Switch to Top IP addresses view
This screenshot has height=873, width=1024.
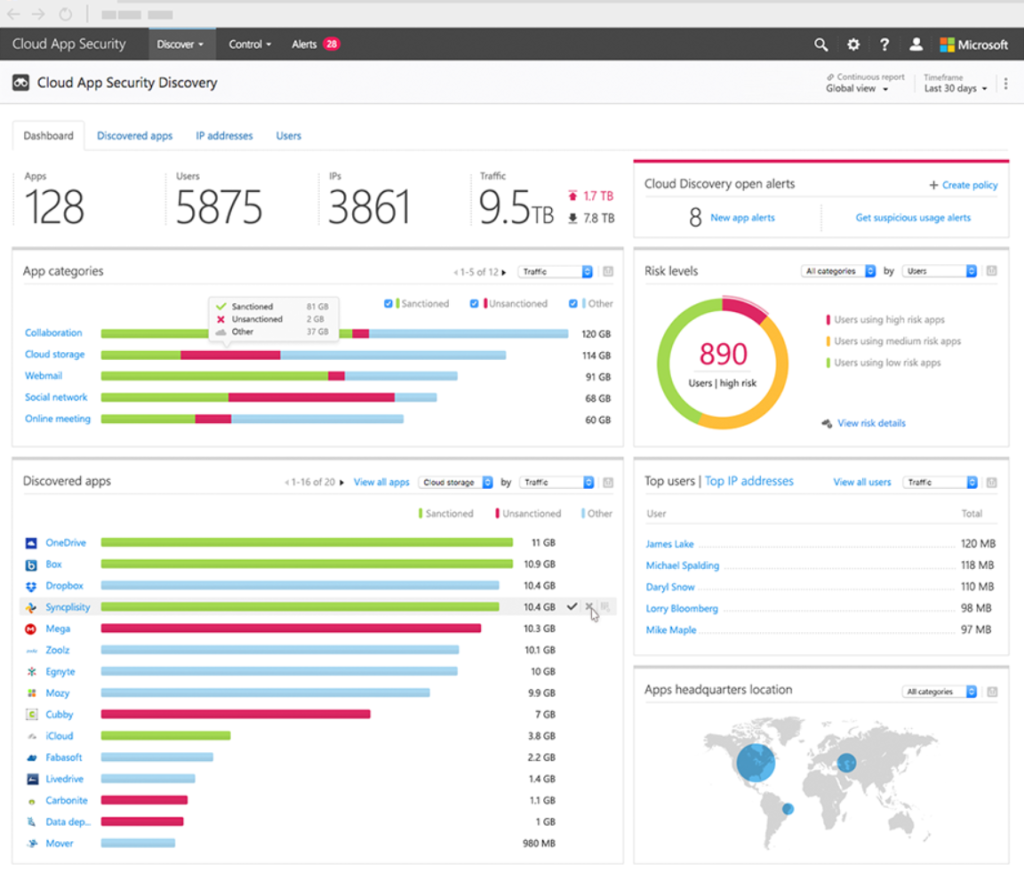coord(749,481)
